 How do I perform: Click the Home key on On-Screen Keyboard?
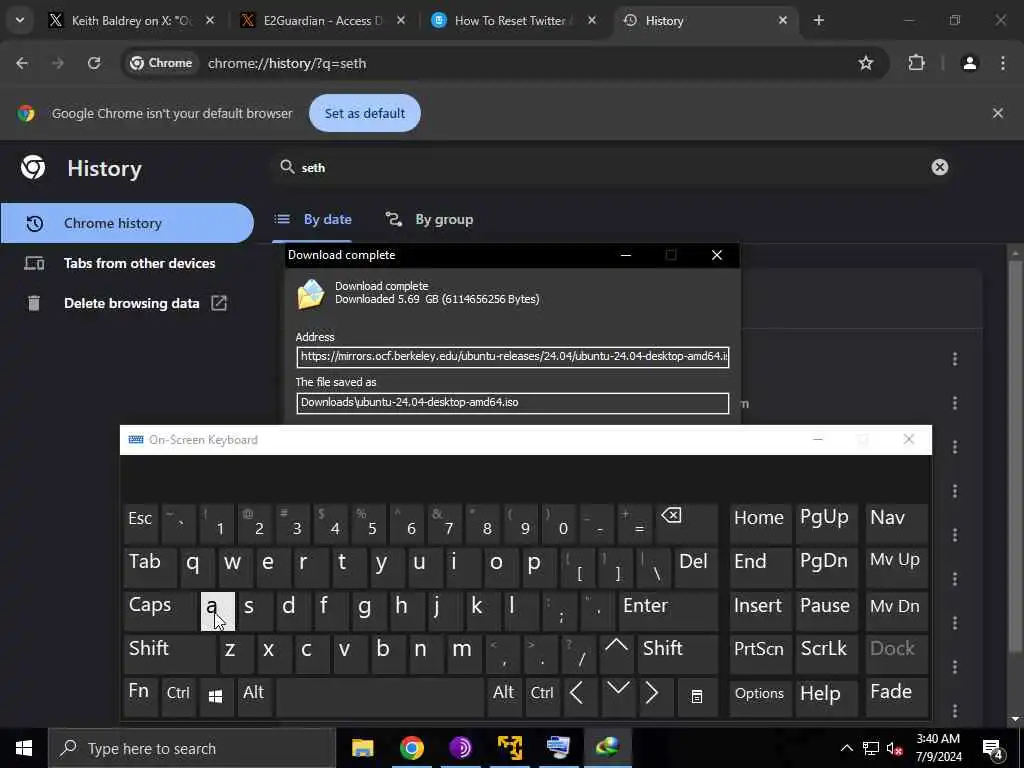[760, 522]
